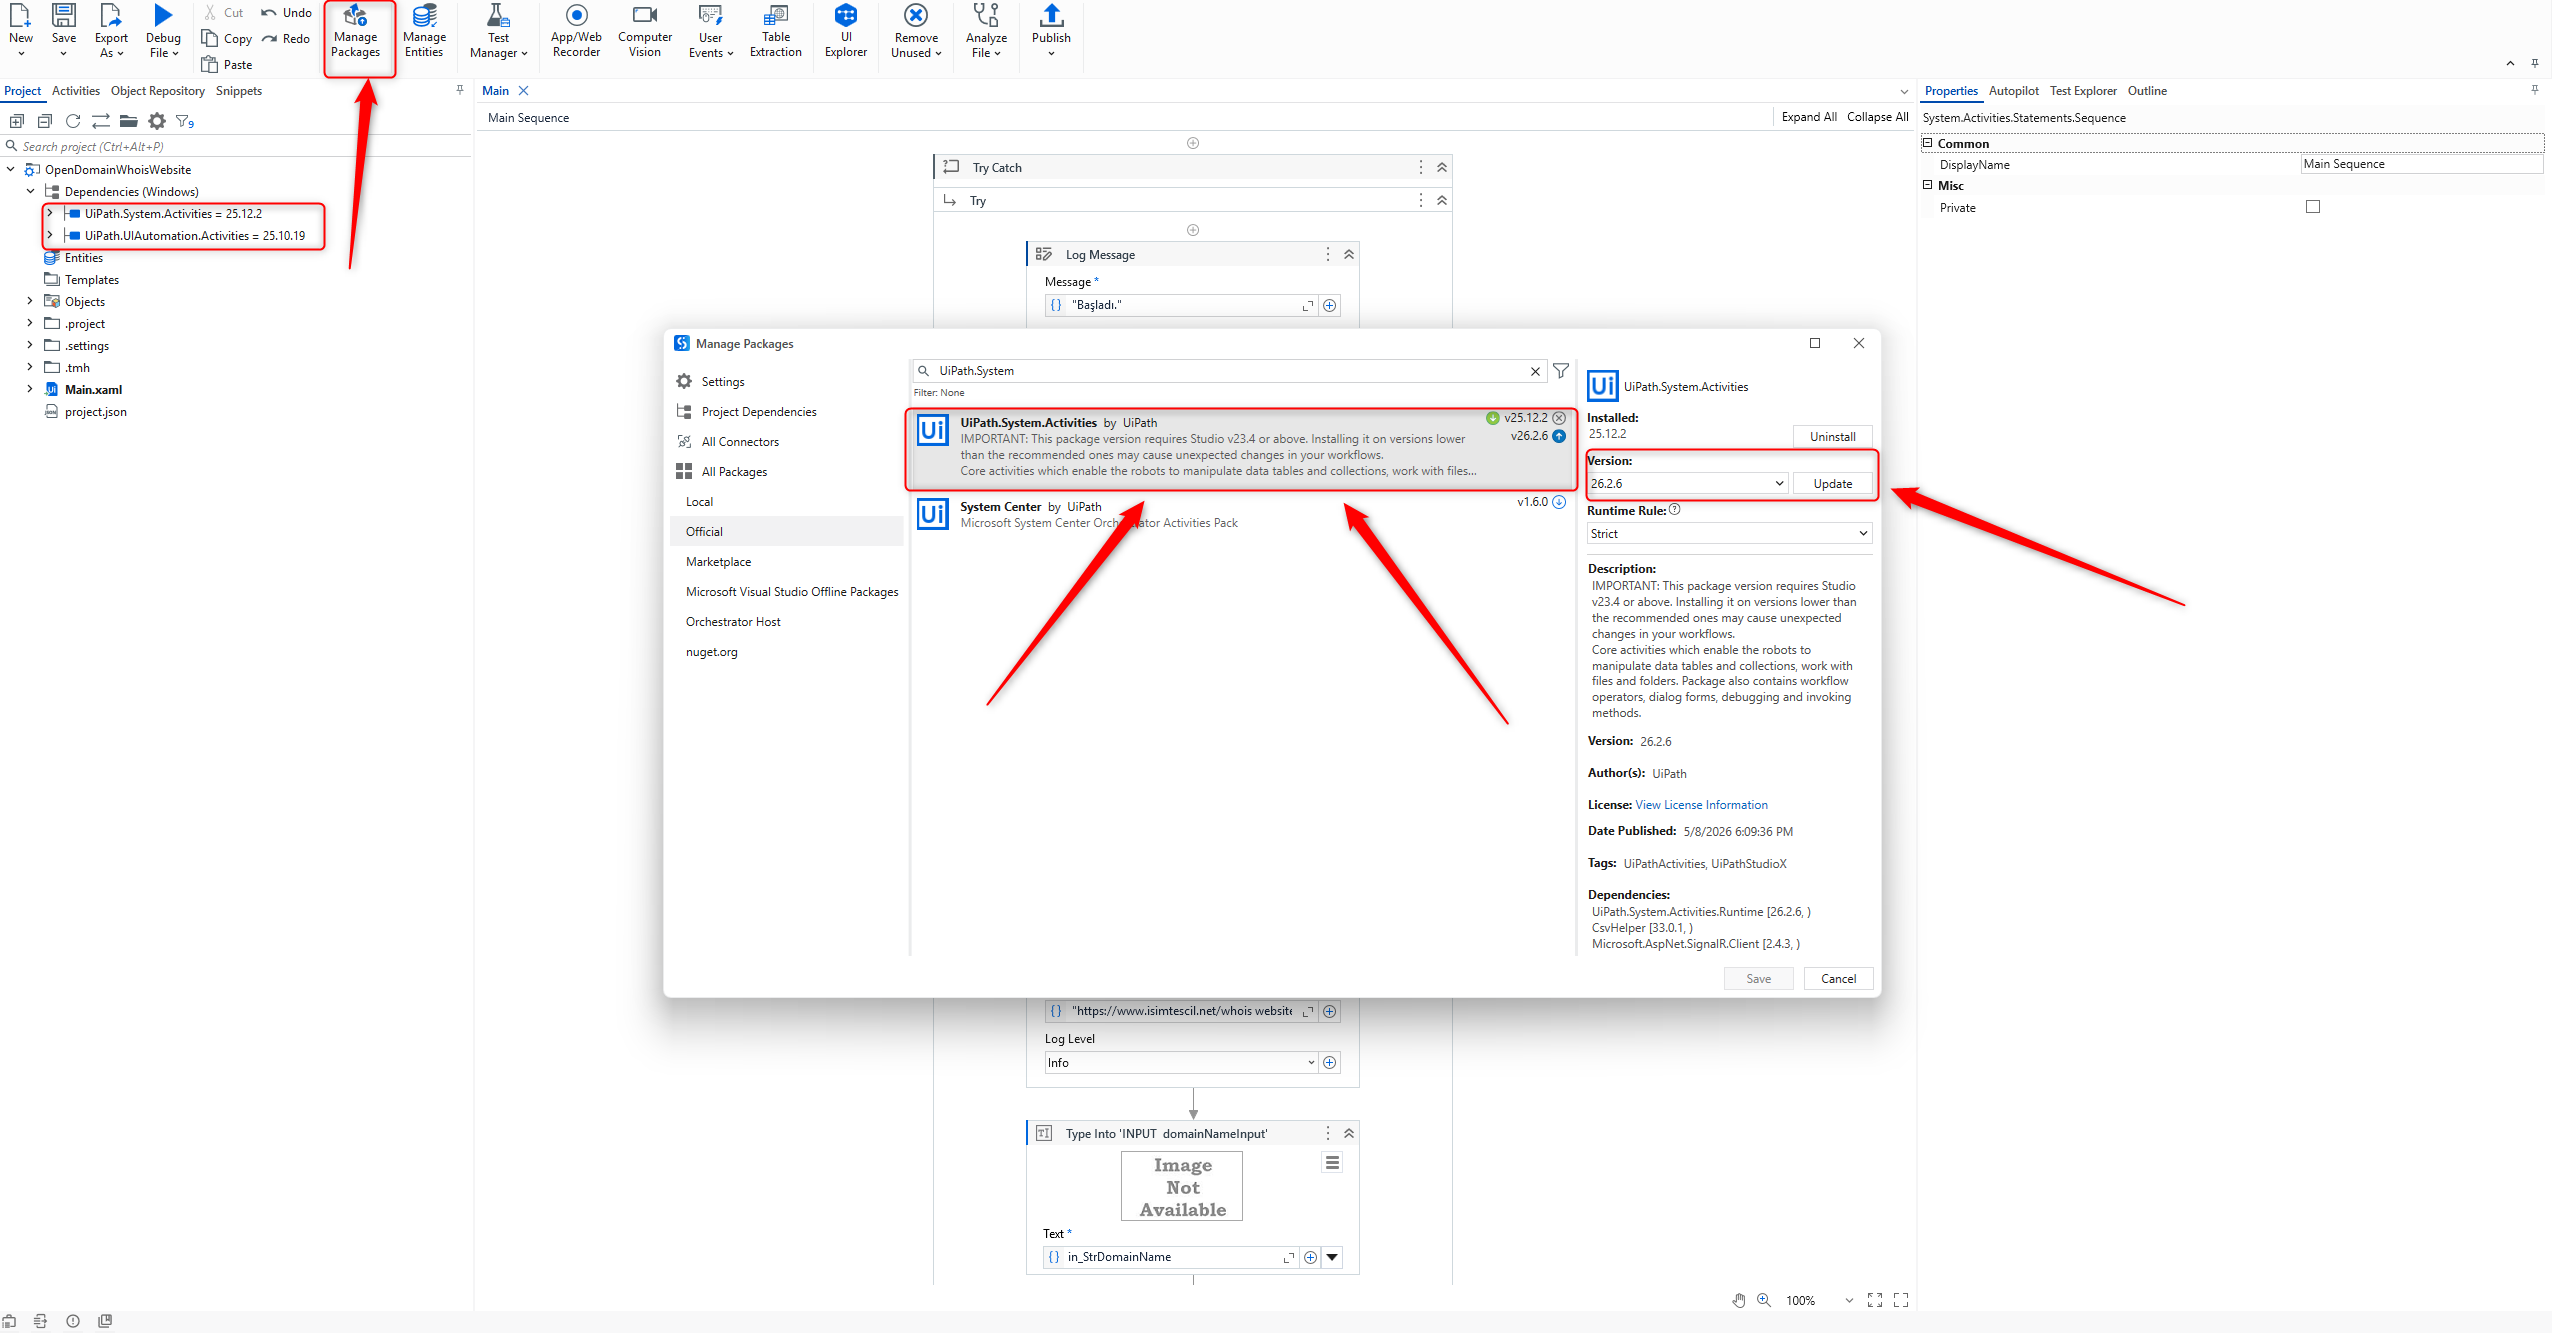Open Manage Entities tool
2552x1333 pixels.
tap(424, 32)
